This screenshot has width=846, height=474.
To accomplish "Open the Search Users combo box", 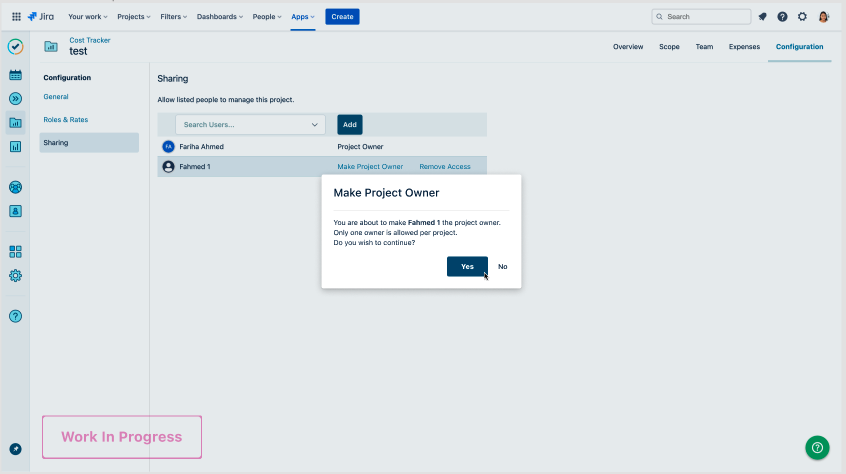I will (250, 125).
